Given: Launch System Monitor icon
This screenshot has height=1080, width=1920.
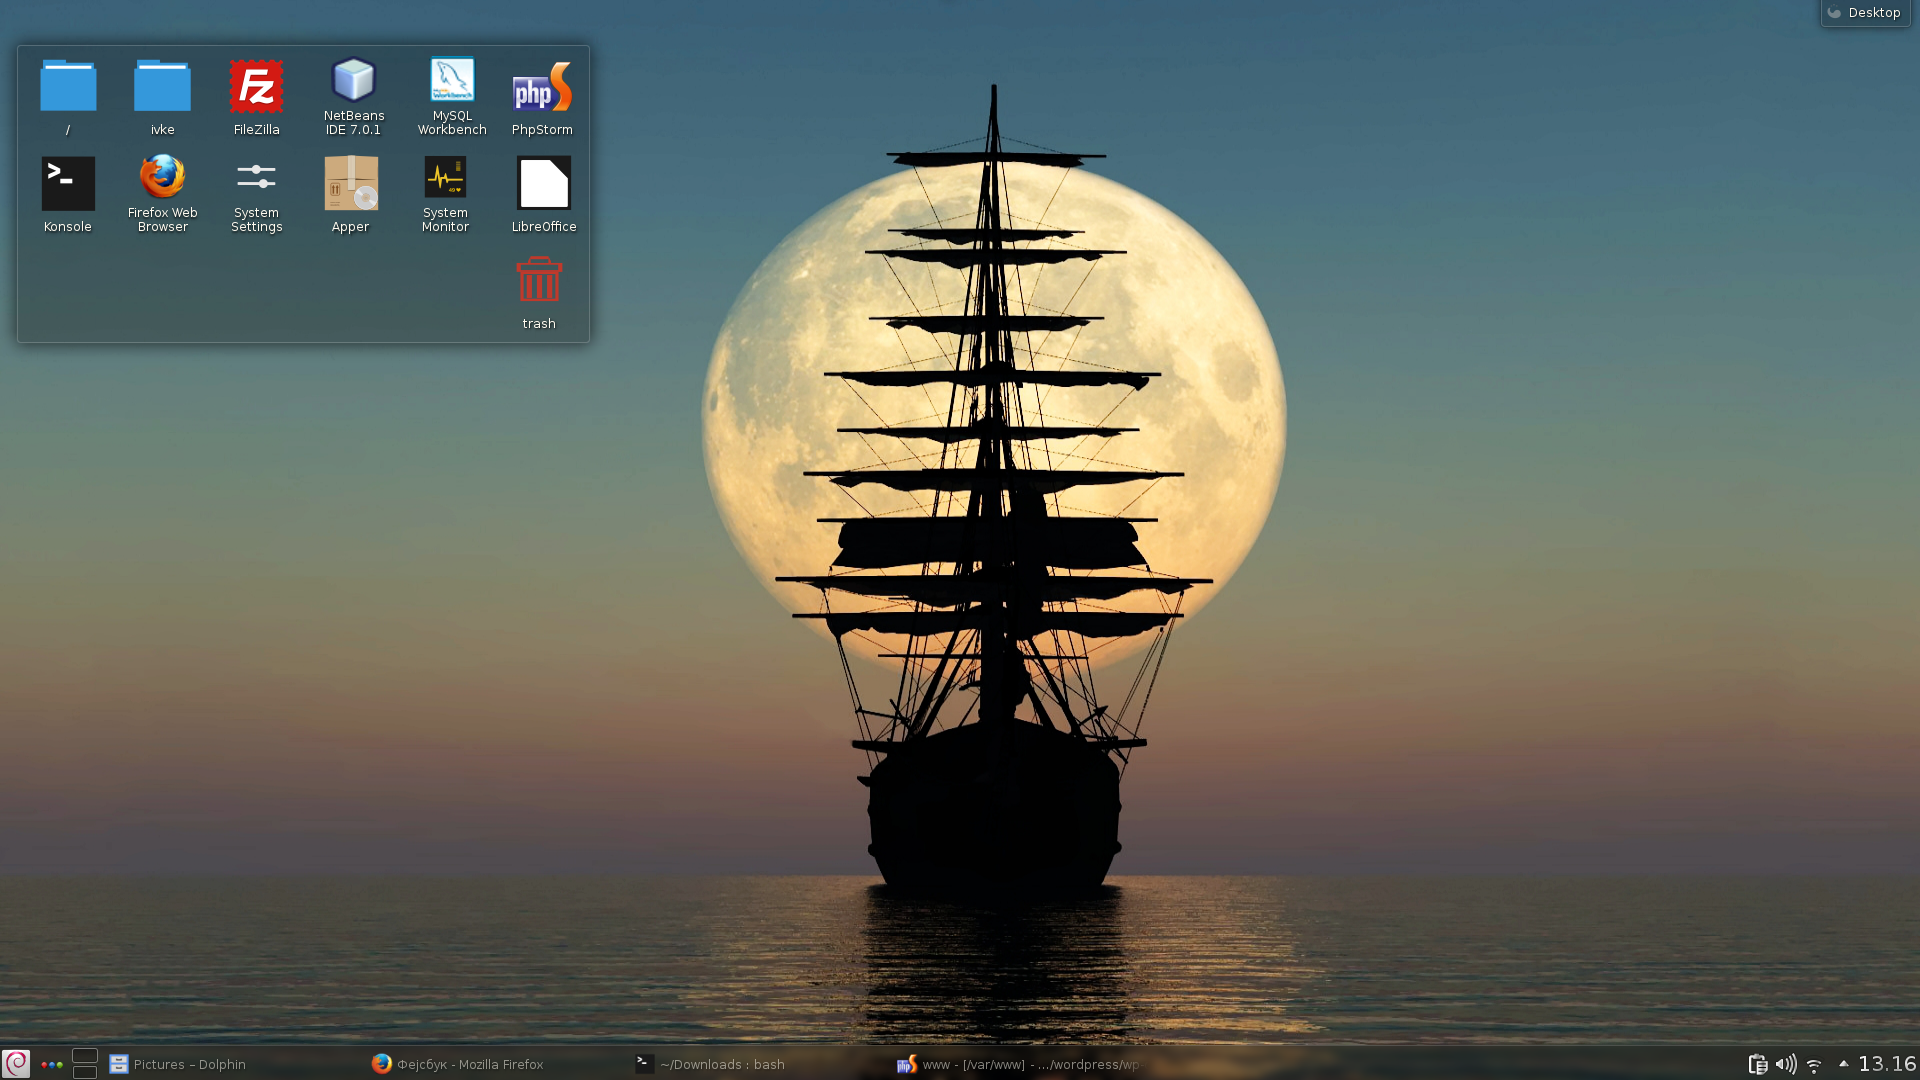Looking at the screenshot, I should click(x=445, y=177).
